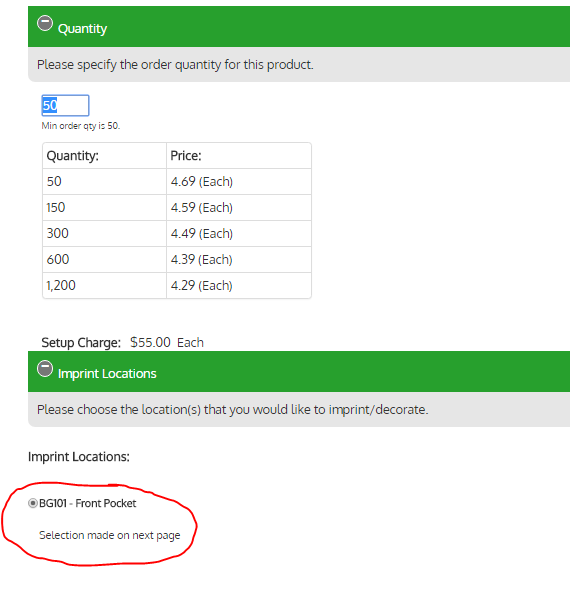The width and height of the screenshot is (570, 611).
Task: Click Selection made on next page text
Action: [x=109, y=535]
